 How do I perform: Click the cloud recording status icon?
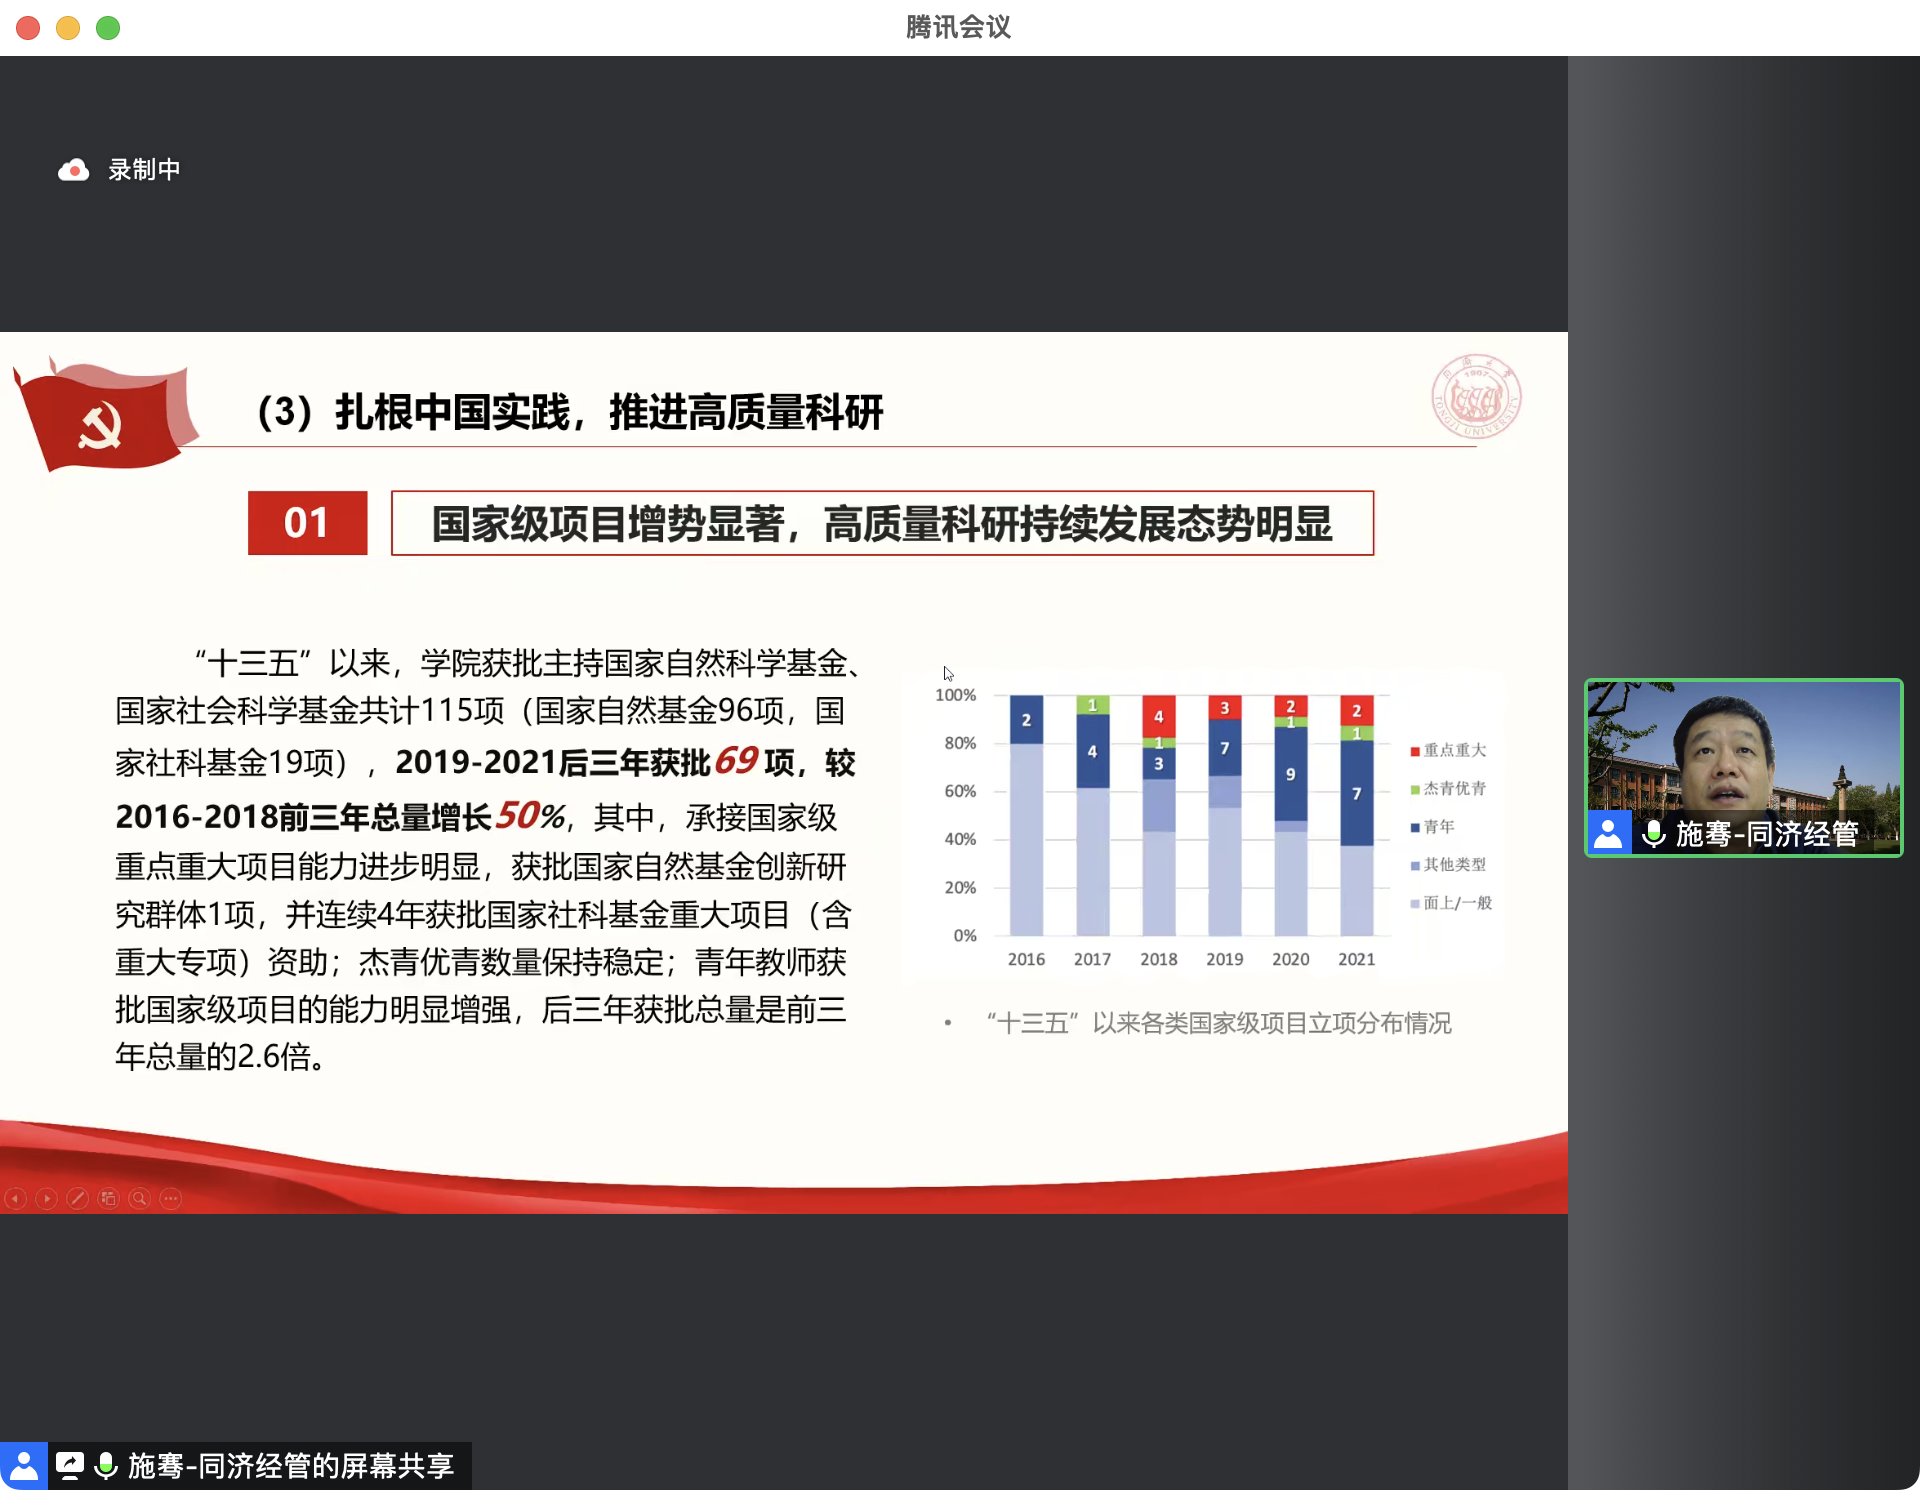point(73,171)
